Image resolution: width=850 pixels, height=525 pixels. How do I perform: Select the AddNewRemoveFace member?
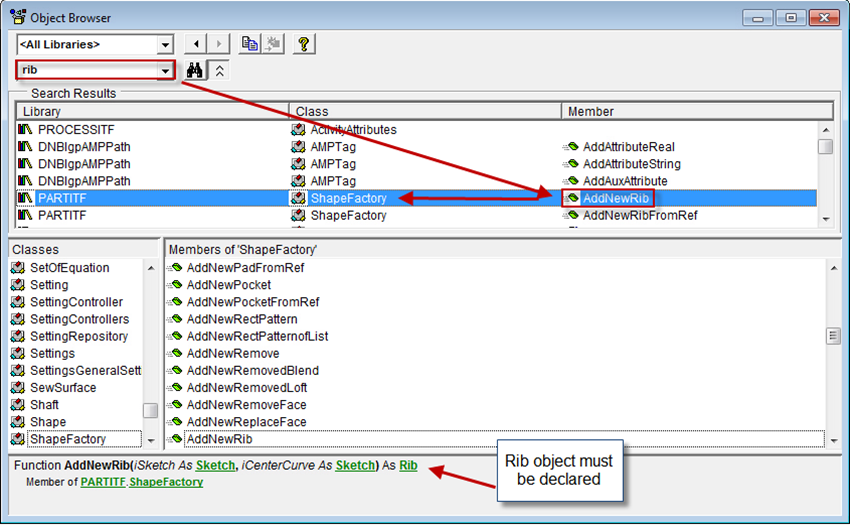(x=246, y=405)
